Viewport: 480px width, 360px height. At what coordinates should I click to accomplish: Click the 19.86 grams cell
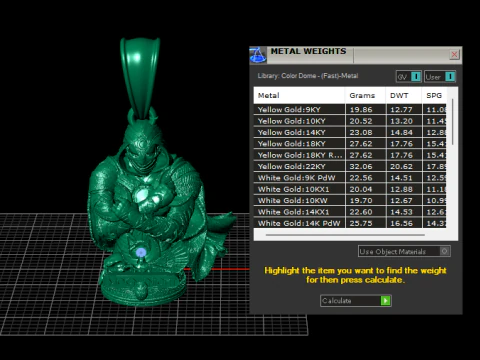366,110
